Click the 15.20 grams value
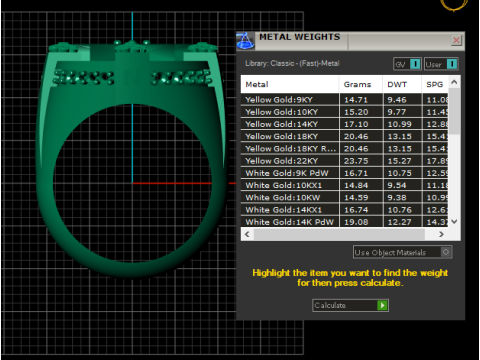The width and height of the screenshot is (480, 360). 356,112
